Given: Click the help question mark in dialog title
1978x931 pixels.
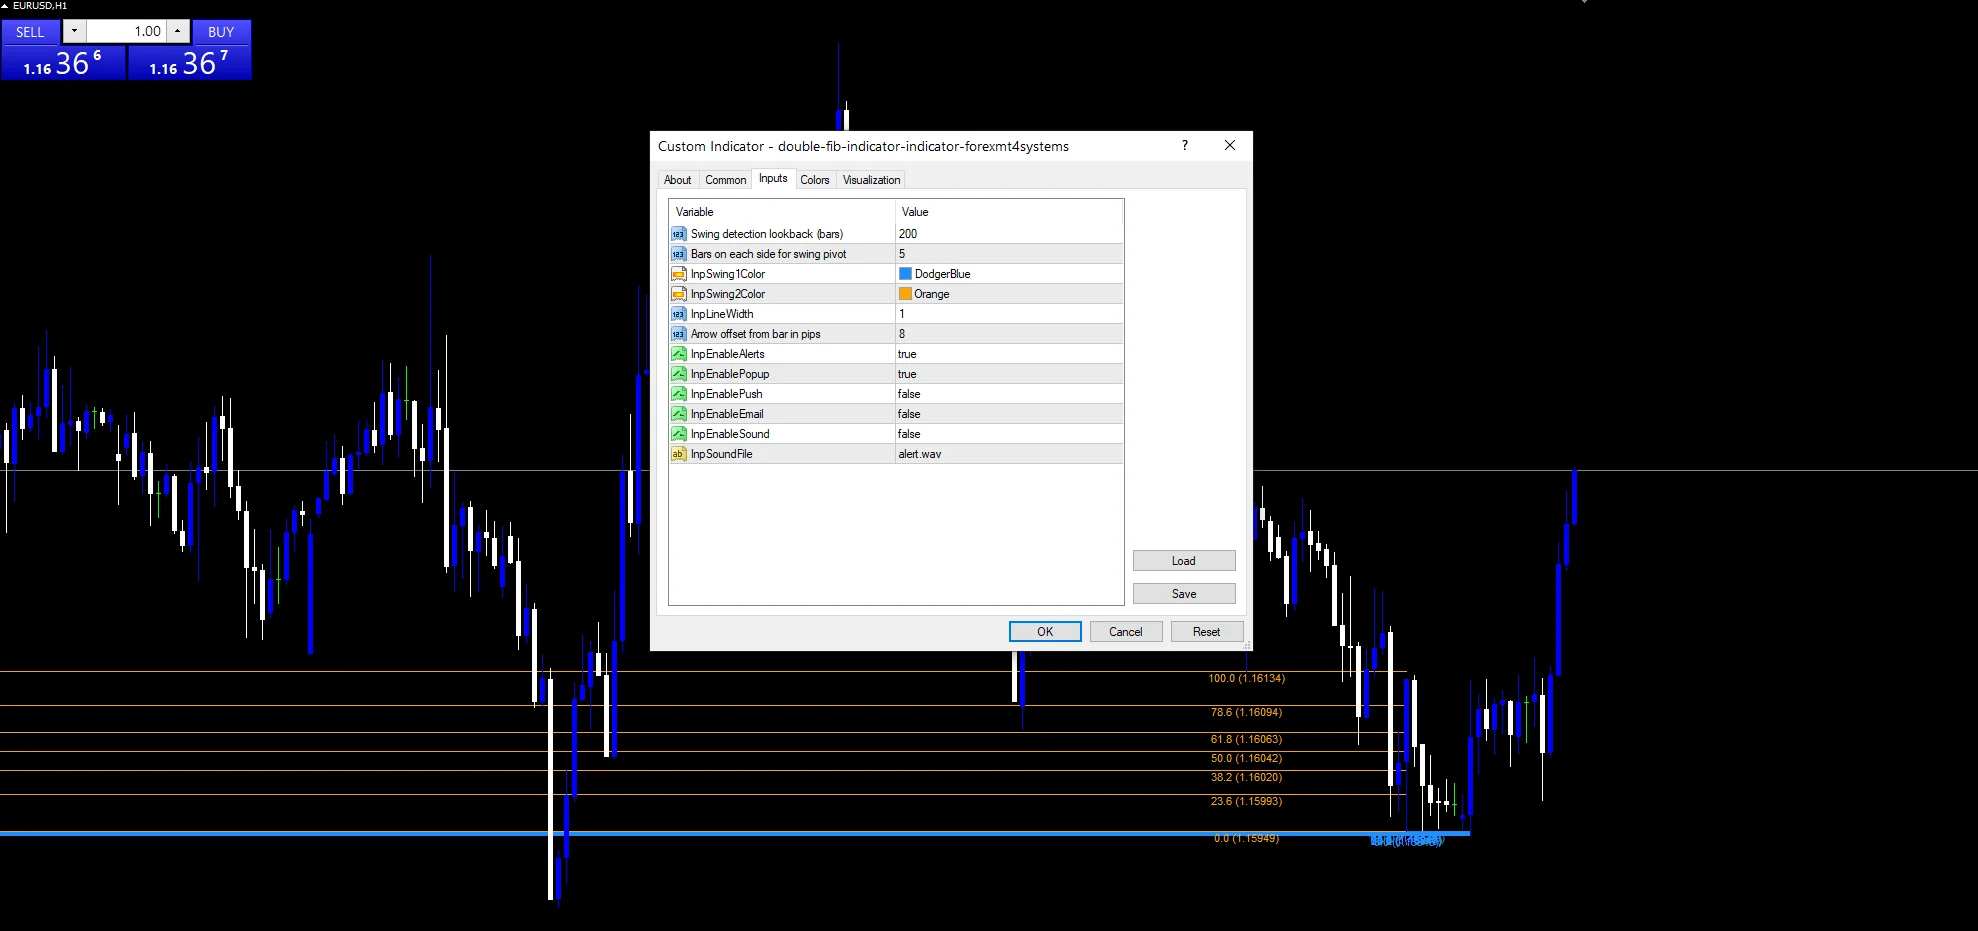Looking at the screenshot, I should [x=1185, y=145].
